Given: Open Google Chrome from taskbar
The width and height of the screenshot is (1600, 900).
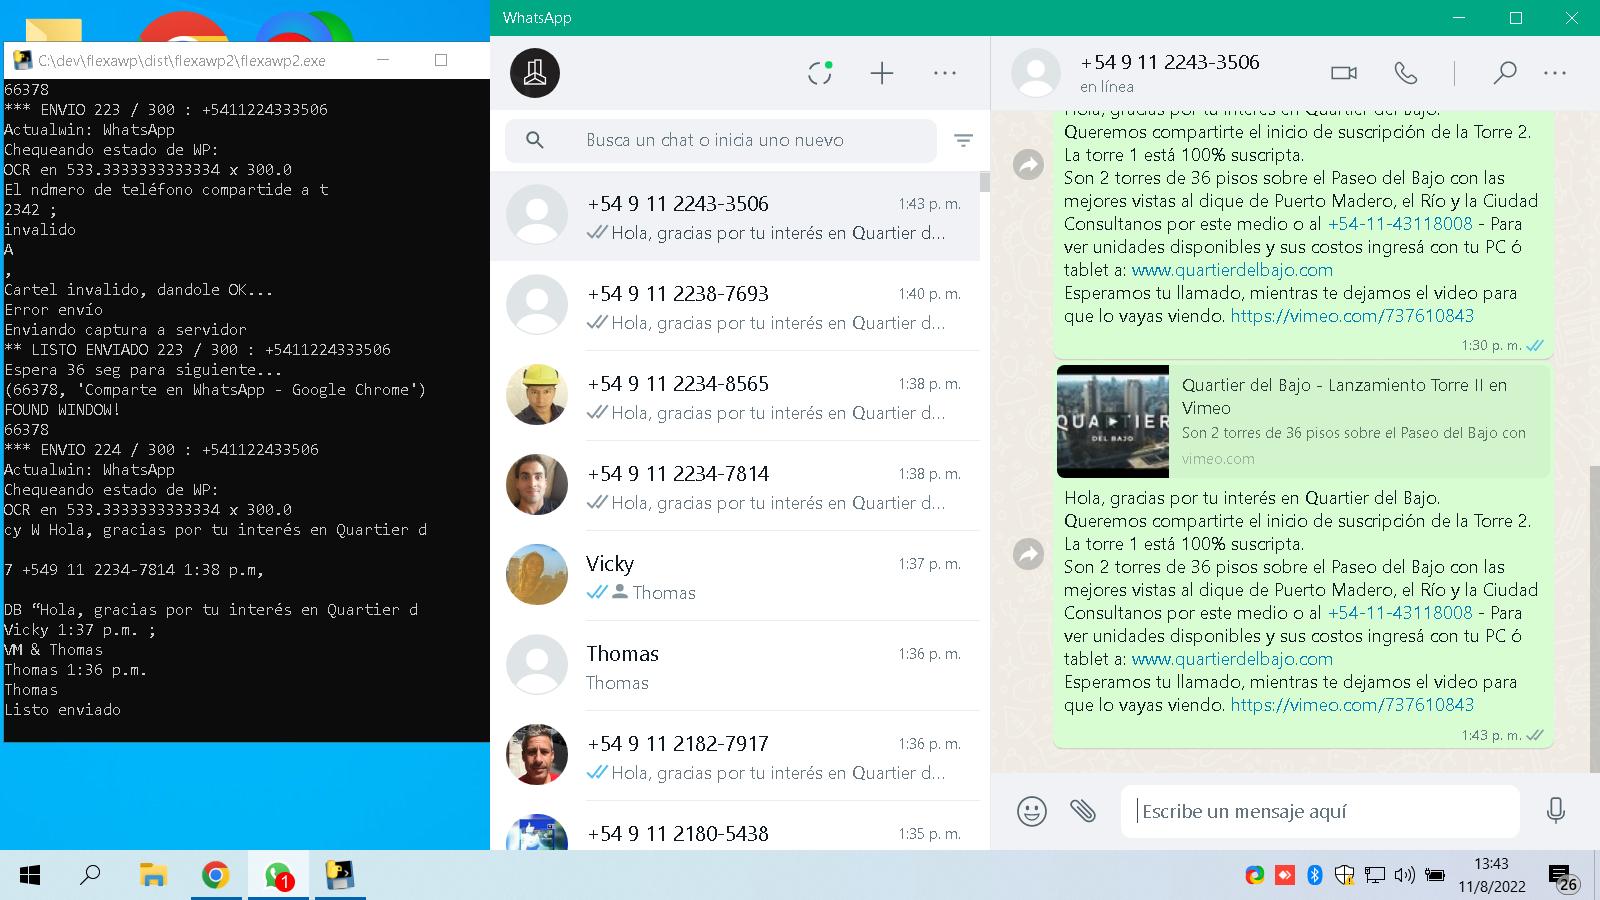Looking at the screenshot, I should coord(215,876).
